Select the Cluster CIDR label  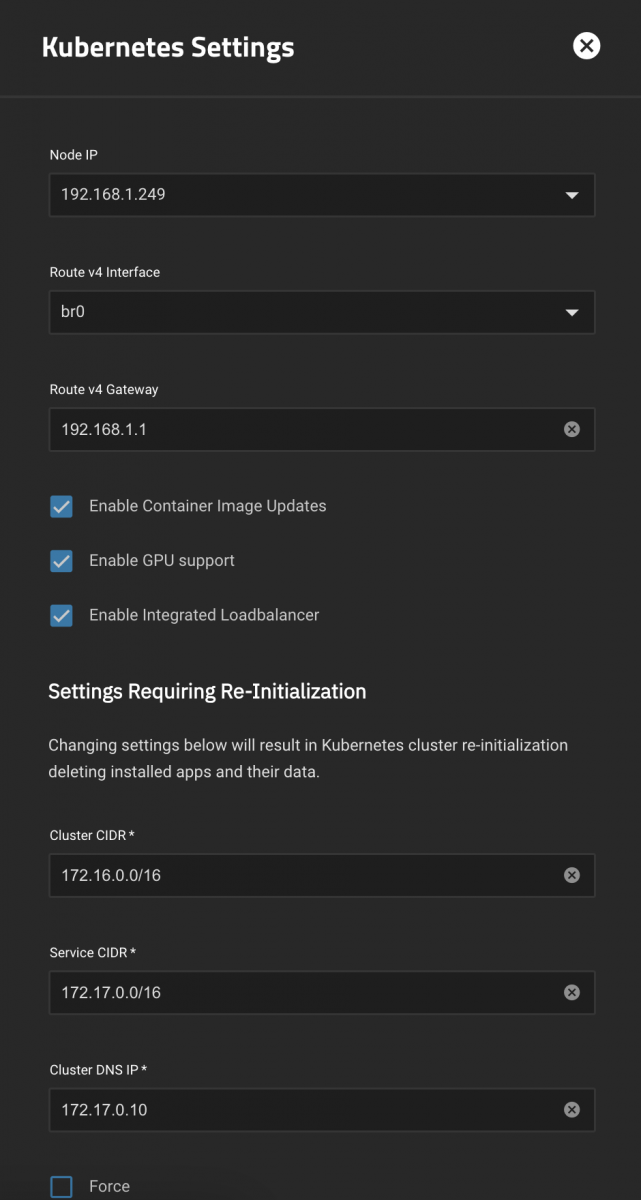[93, 835]
